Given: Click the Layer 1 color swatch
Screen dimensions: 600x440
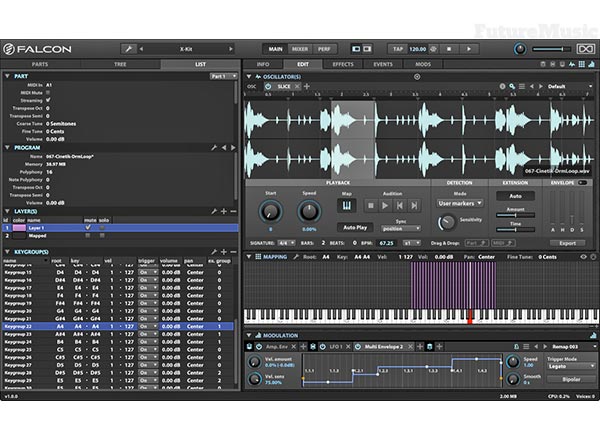Looking at the screenshot, I should point(19,228).
